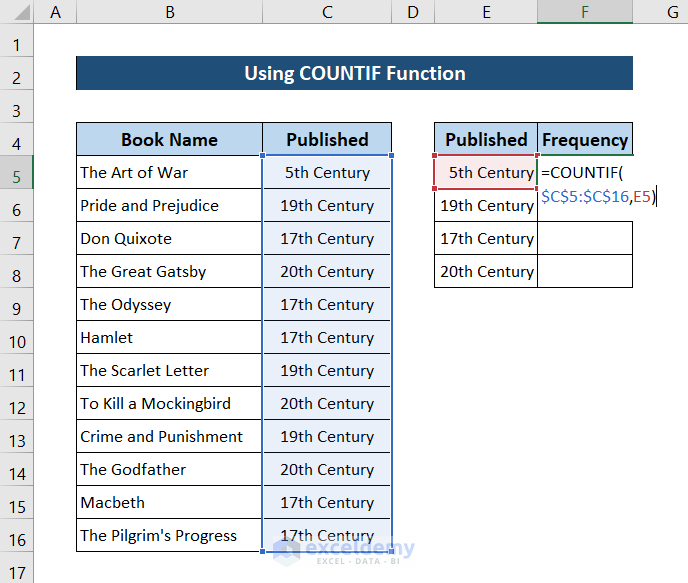Click the 'Frequency' header cell
688x583 pixels.
(x=585, y=139)
